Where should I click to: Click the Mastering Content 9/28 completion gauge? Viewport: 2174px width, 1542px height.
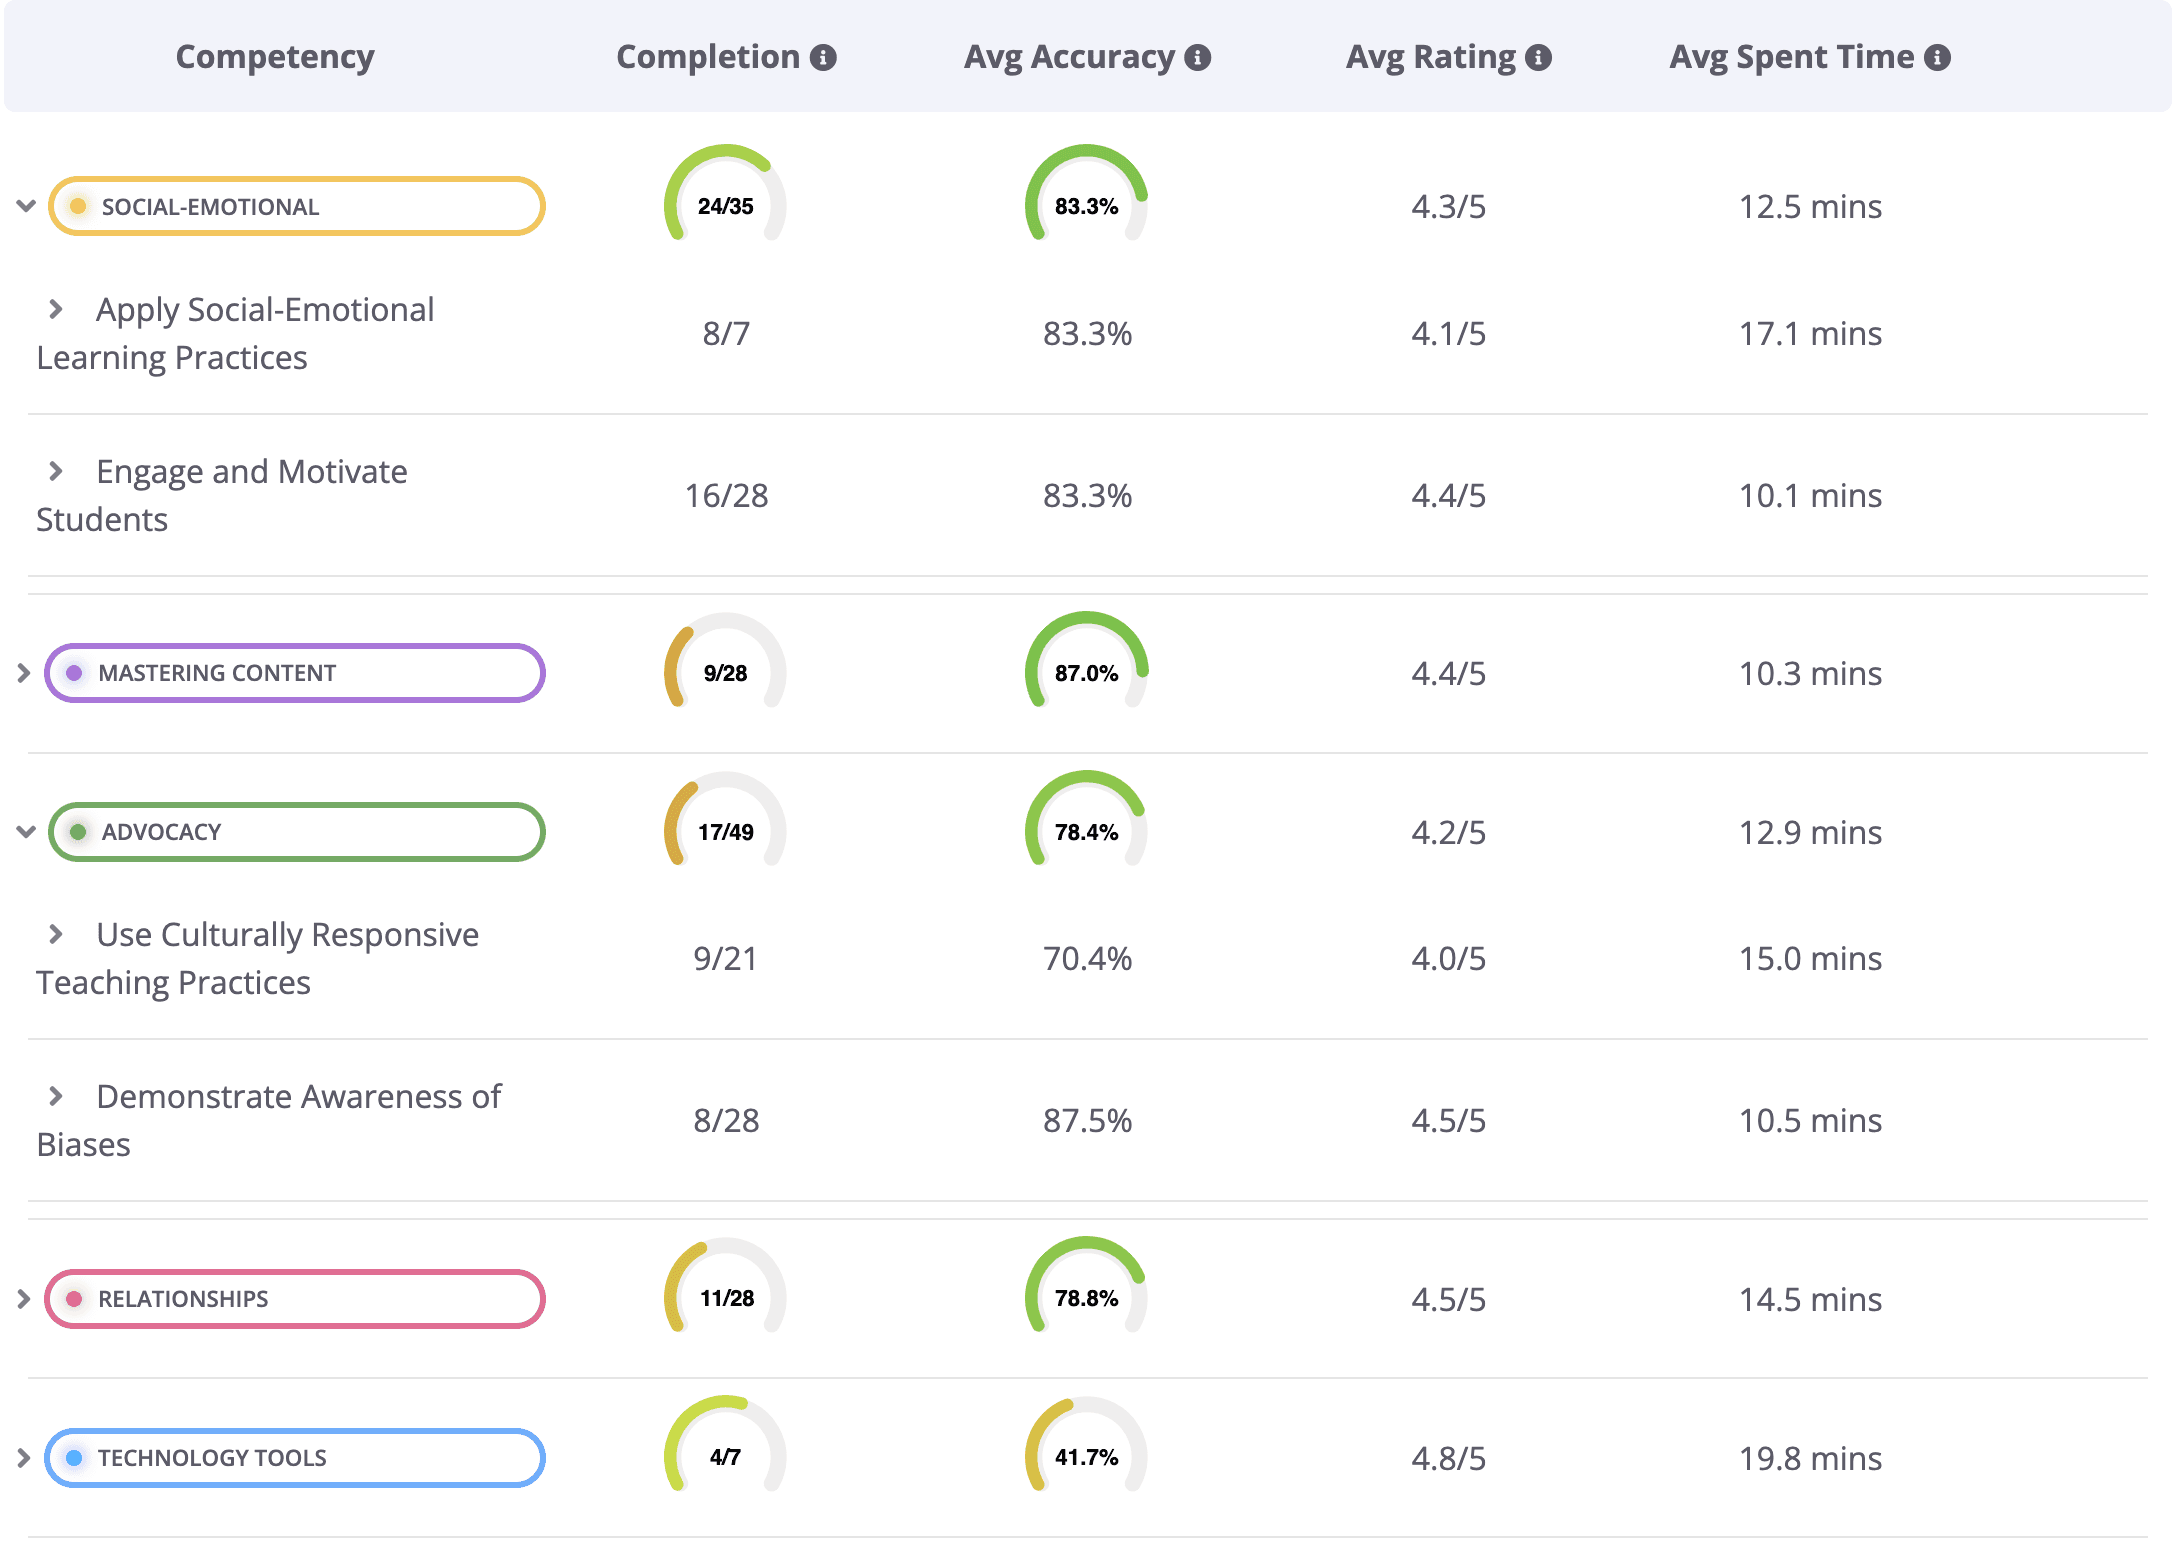(725, 664)
